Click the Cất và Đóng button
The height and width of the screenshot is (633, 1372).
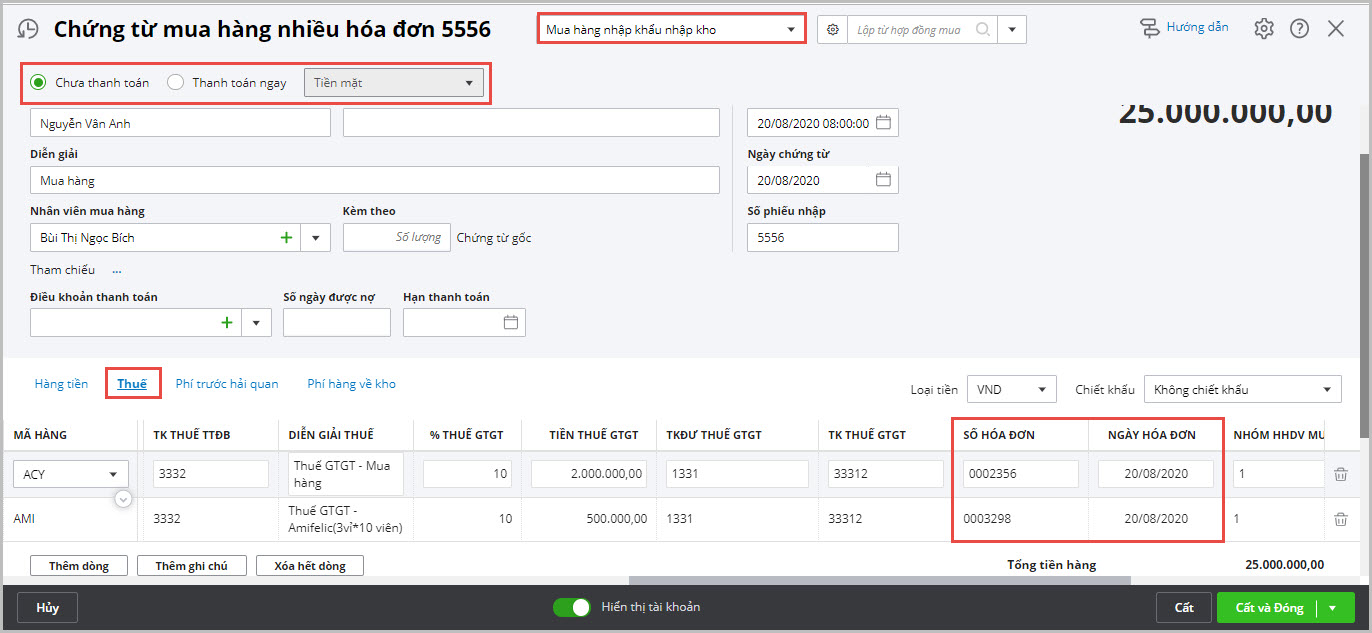(x=1269, y=608)
